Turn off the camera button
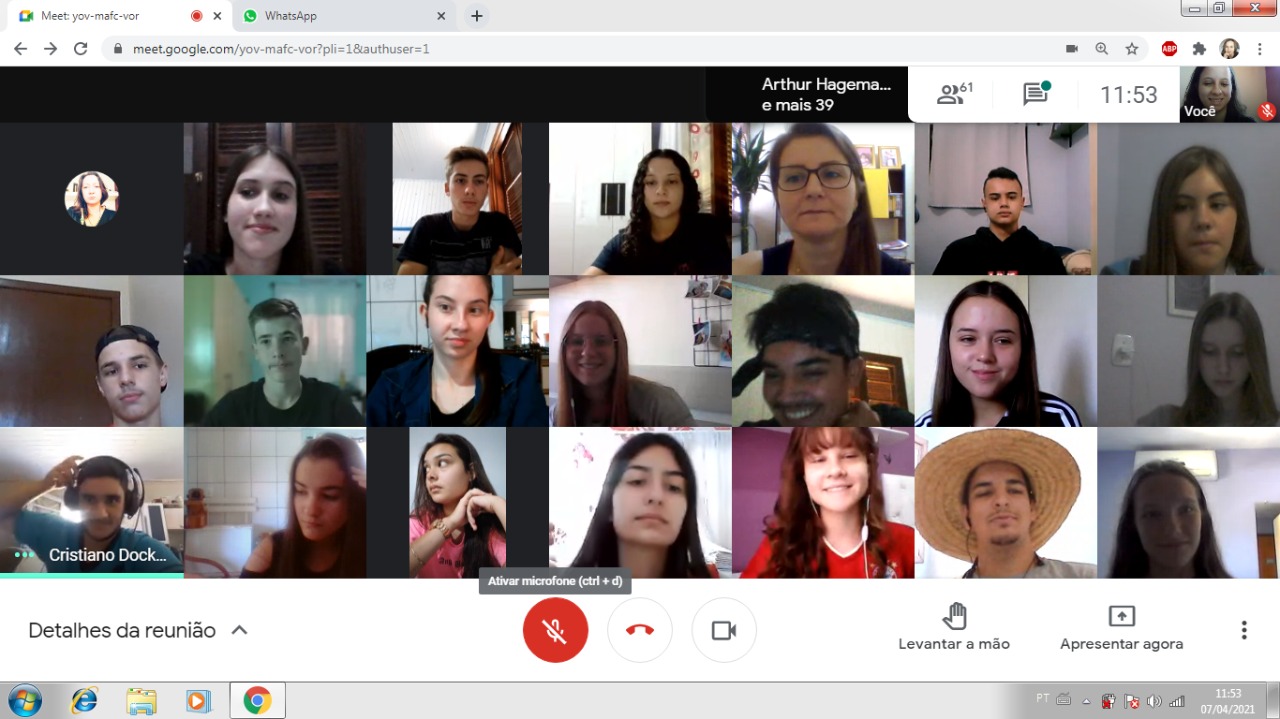Viewport: 1280px width, 719px height. coord(724,630)
